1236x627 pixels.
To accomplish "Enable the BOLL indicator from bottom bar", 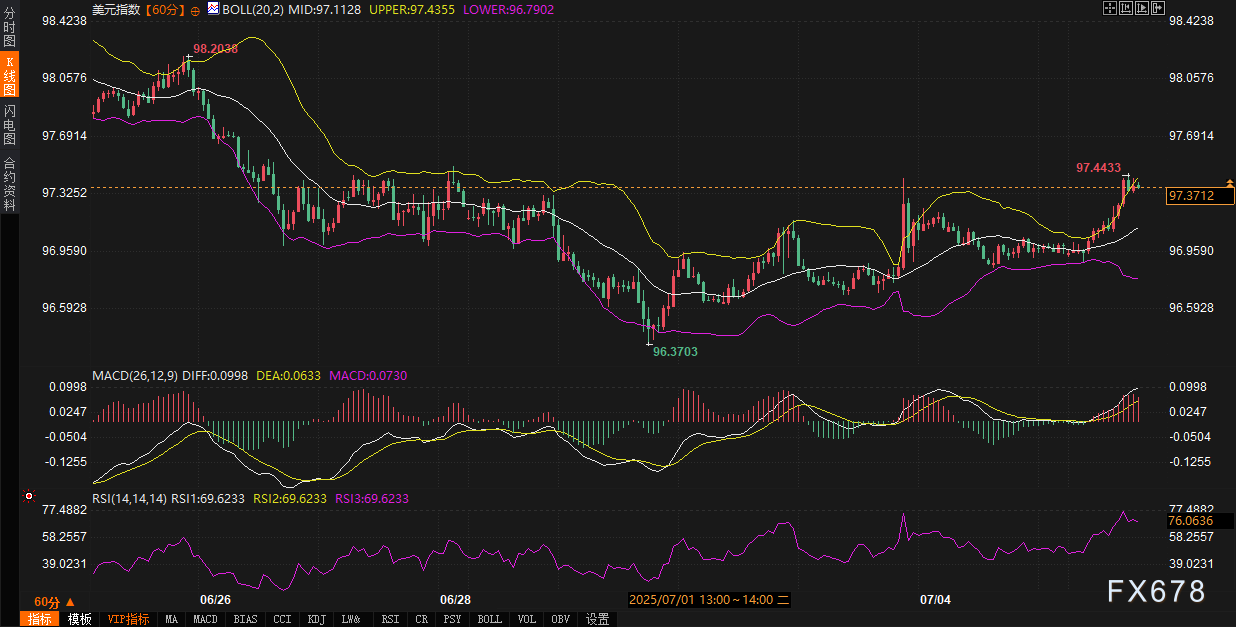I will pyautogui.click(x=489, y=619).
